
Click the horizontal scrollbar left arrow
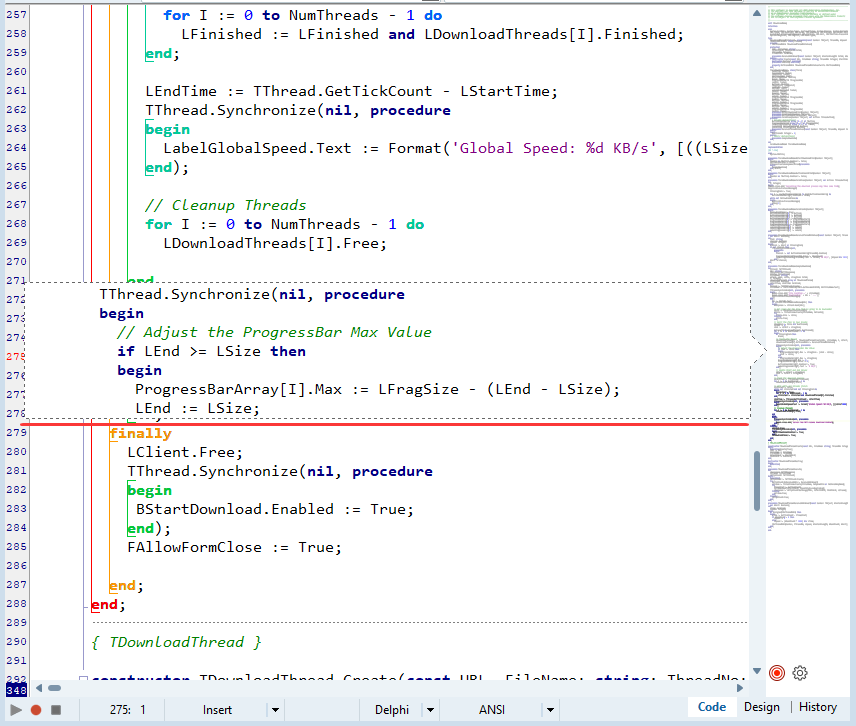point(39,688)
